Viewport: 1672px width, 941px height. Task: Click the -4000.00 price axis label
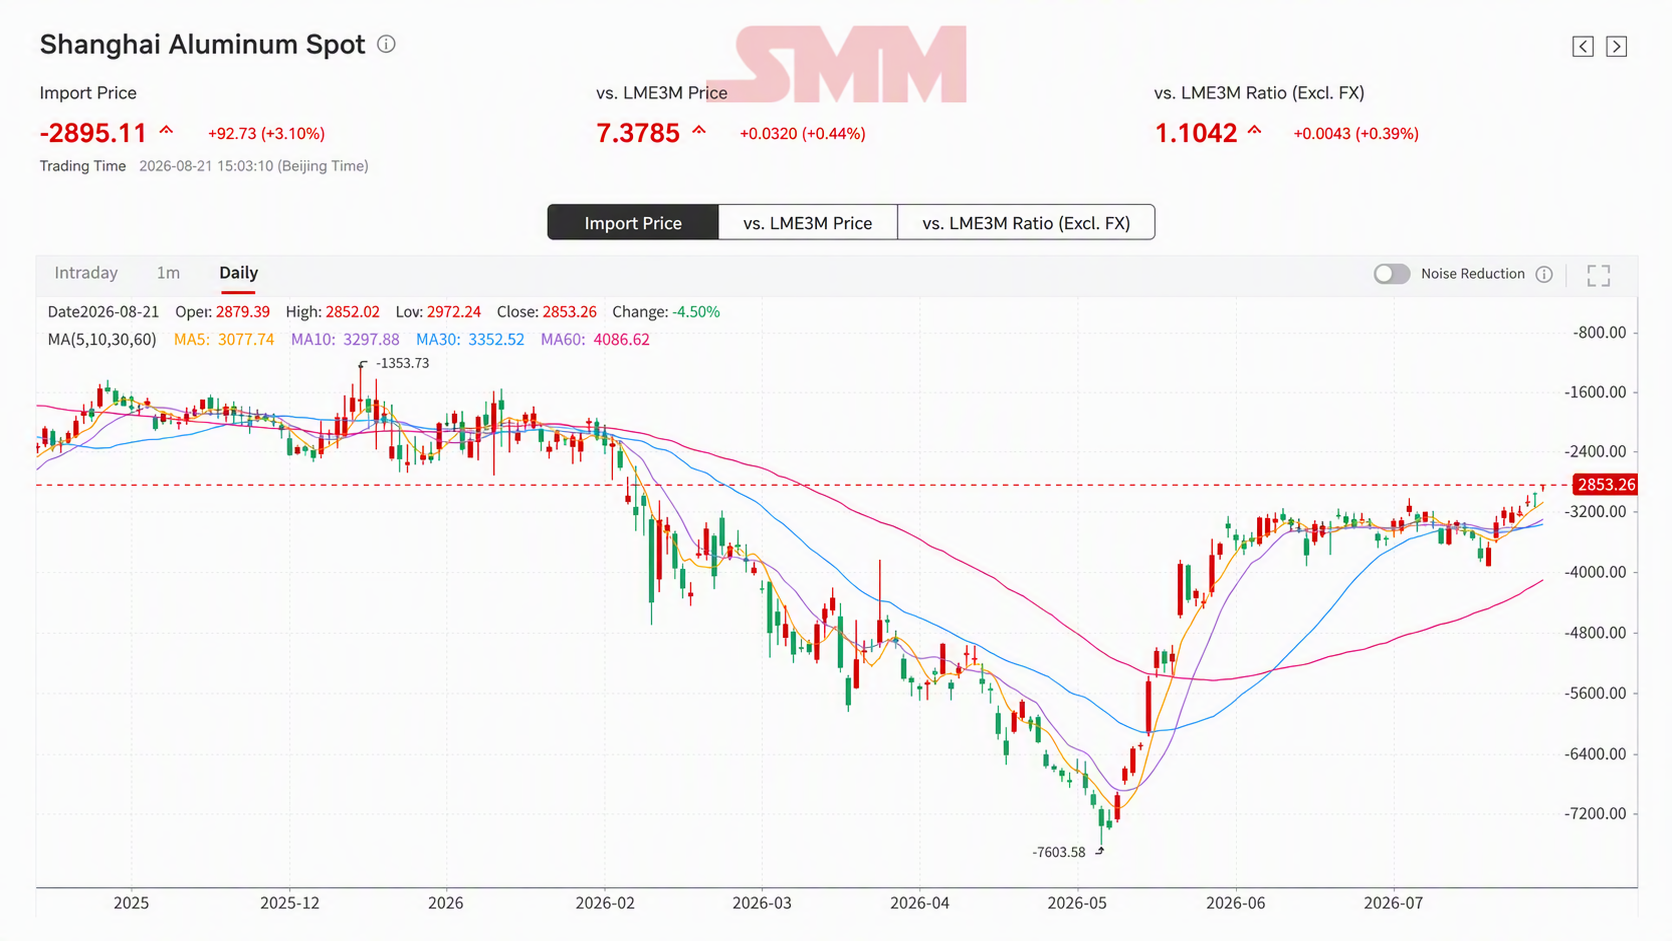[1595, 572]
